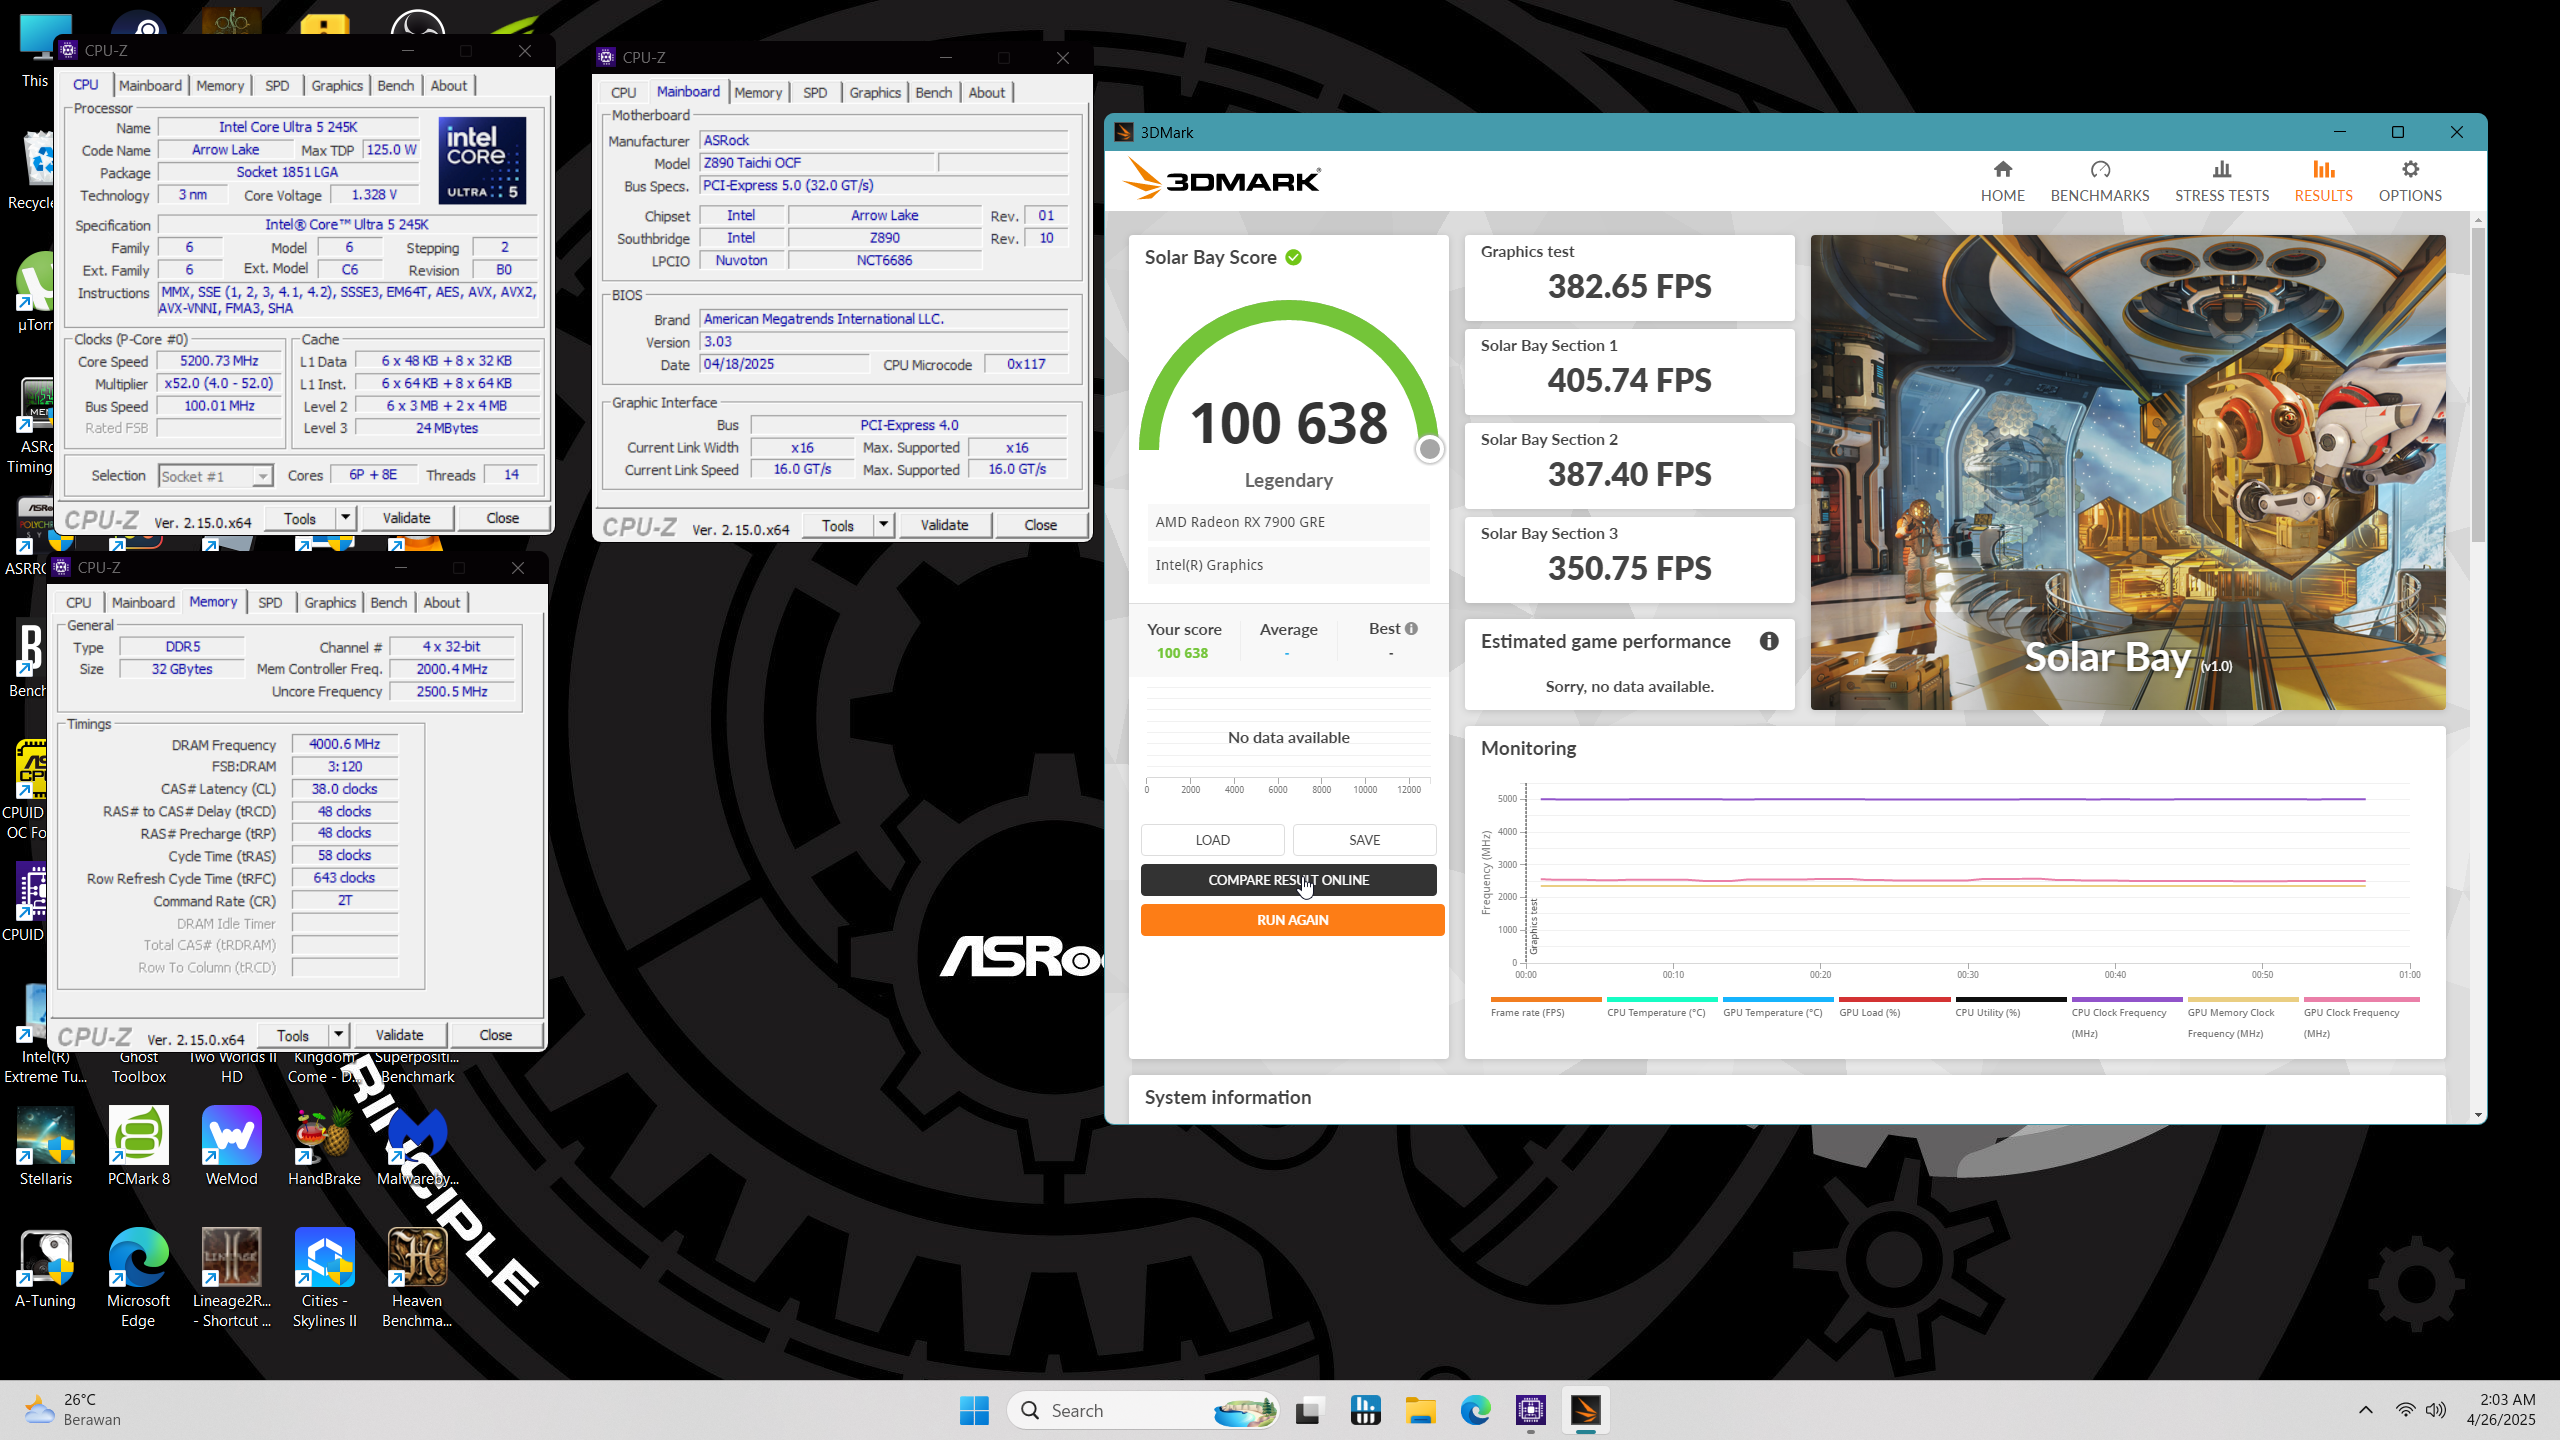Switch to CPU-Z via taskbar icon
Viewport: 2560px width, 1440px height.
pyautogui.click(x=1530, y=1411)
